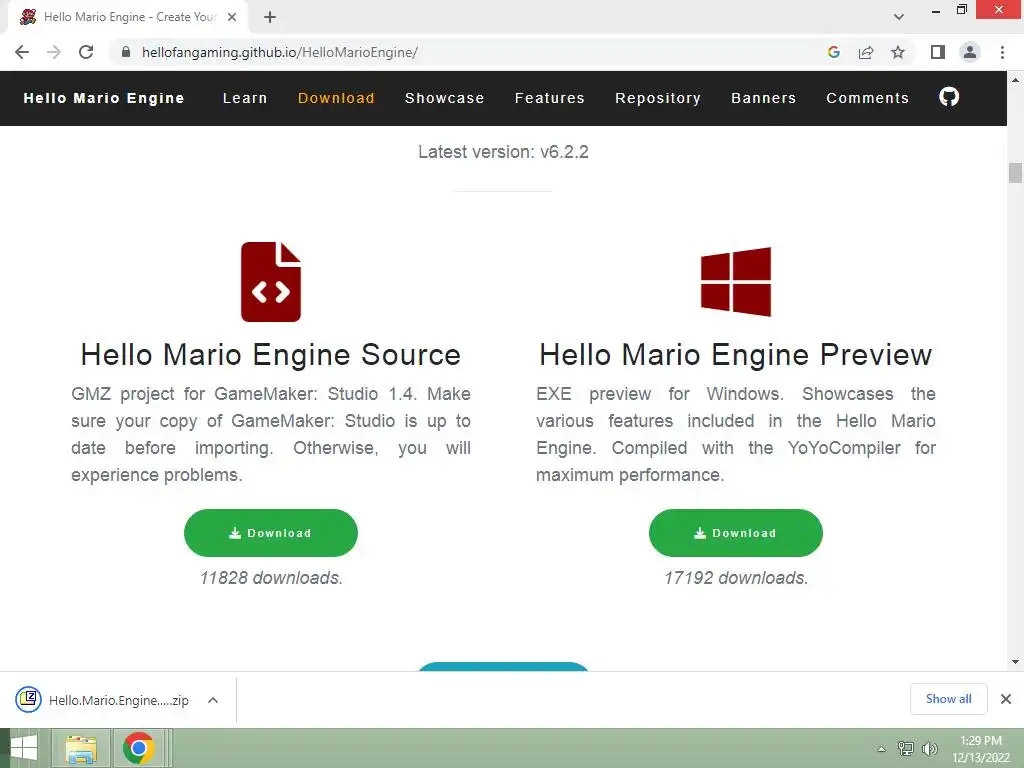The height and width of the screenshot is (768, 1024).
Task: Open the Learn menu item
Action: [x=245, y=98]
